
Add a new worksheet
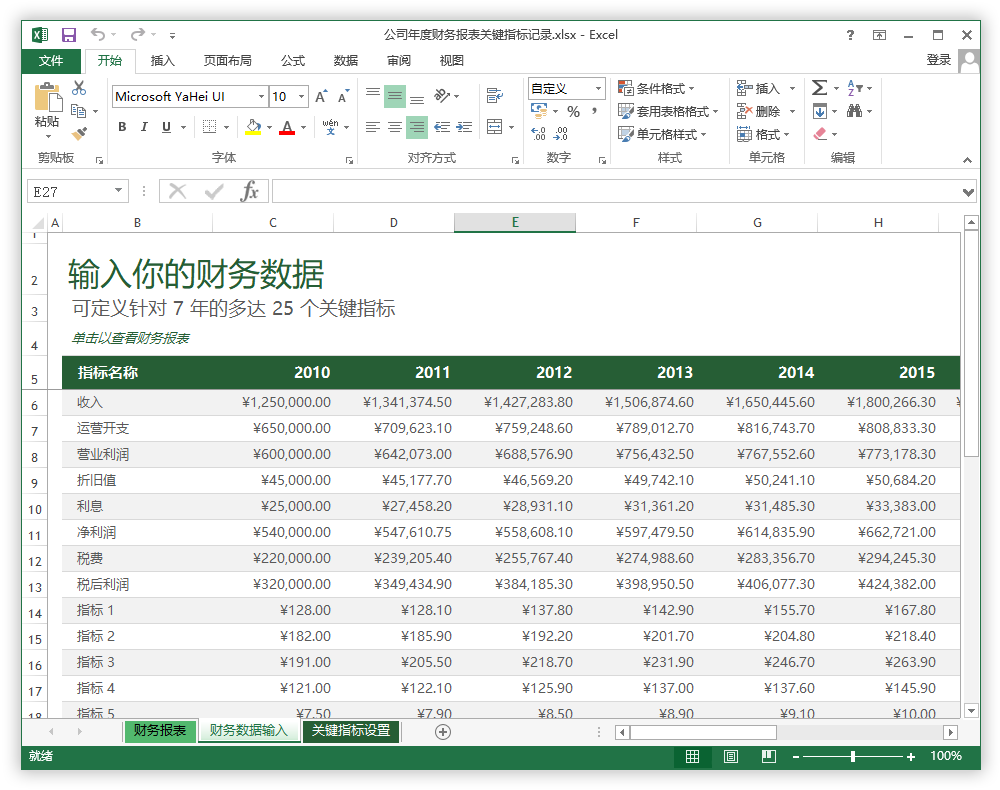(x=443, y=732)
